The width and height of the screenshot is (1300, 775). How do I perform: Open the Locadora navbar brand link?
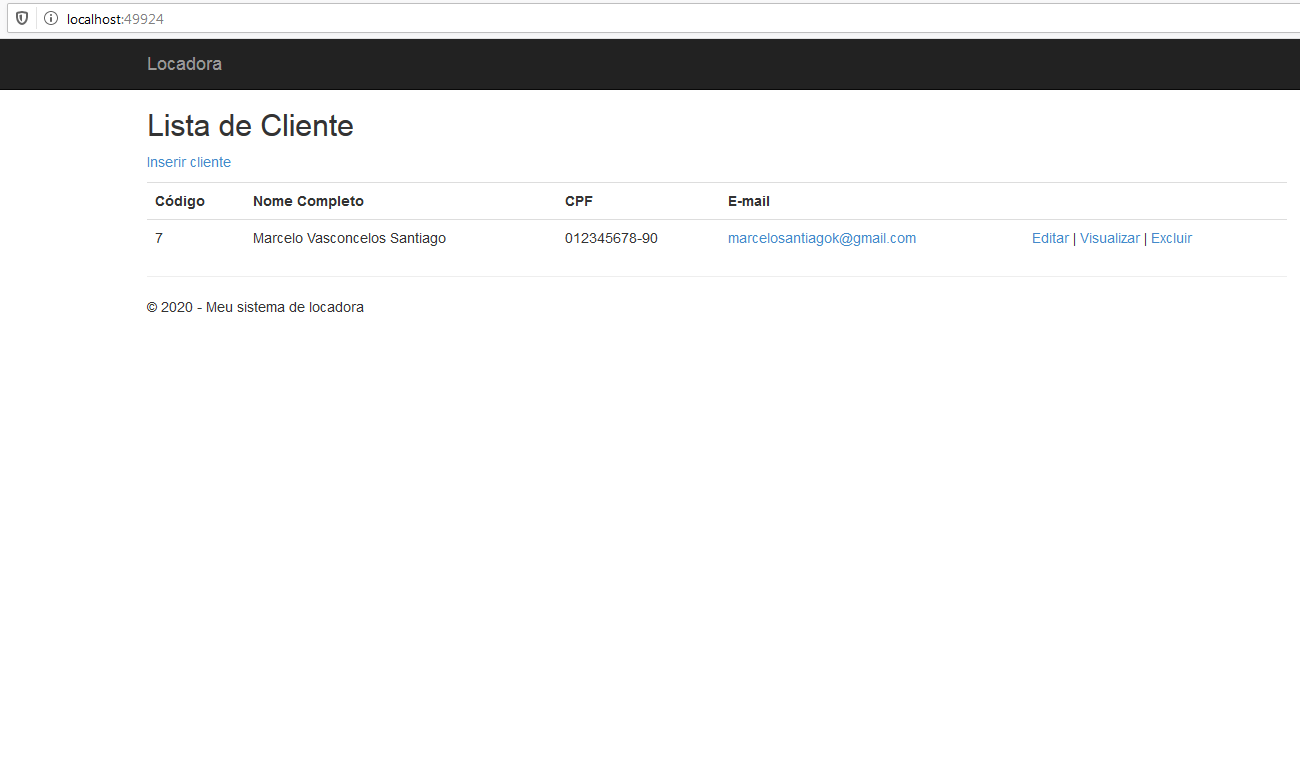click(x=184, y=64)
